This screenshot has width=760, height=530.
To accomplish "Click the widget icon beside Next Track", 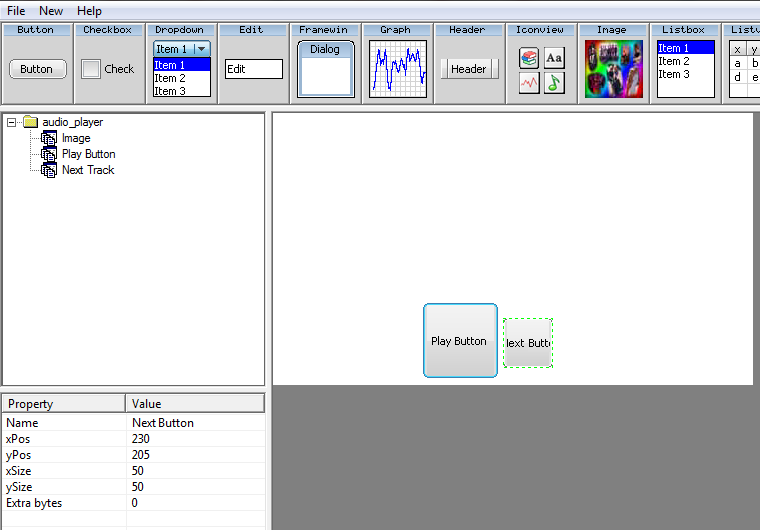I will pyautogui.click(x=49, y=170).
